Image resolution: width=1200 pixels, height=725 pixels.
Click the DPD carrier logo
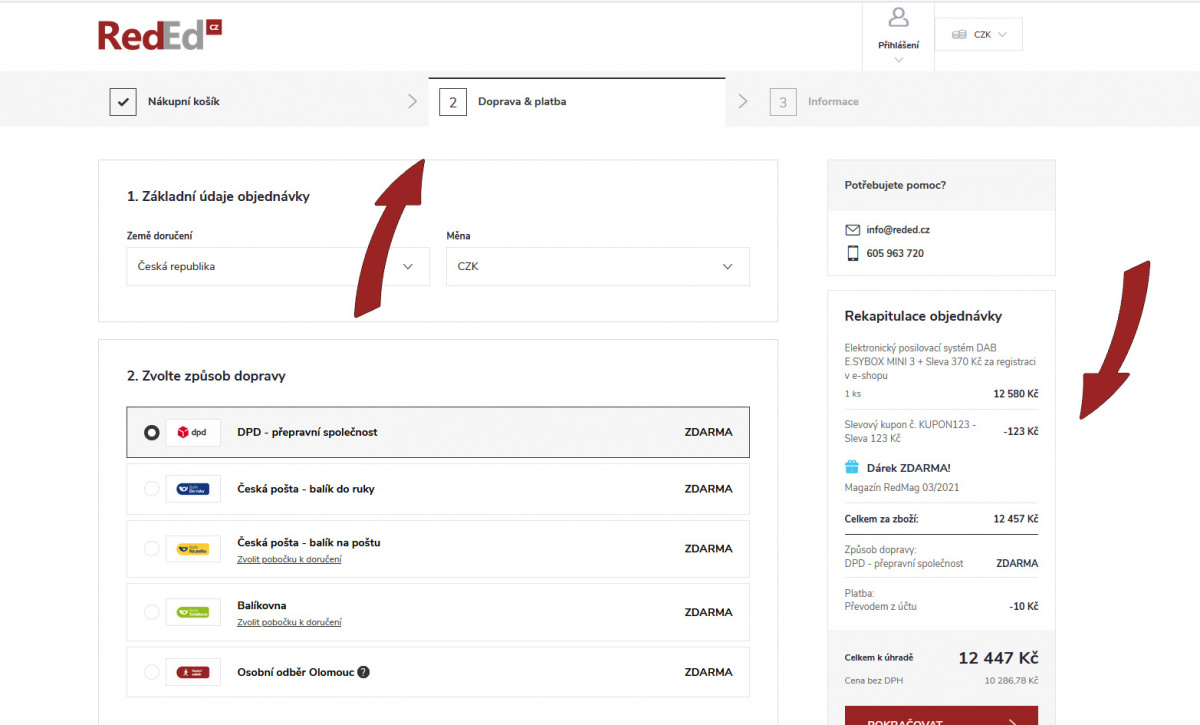(x=192, y=432)
